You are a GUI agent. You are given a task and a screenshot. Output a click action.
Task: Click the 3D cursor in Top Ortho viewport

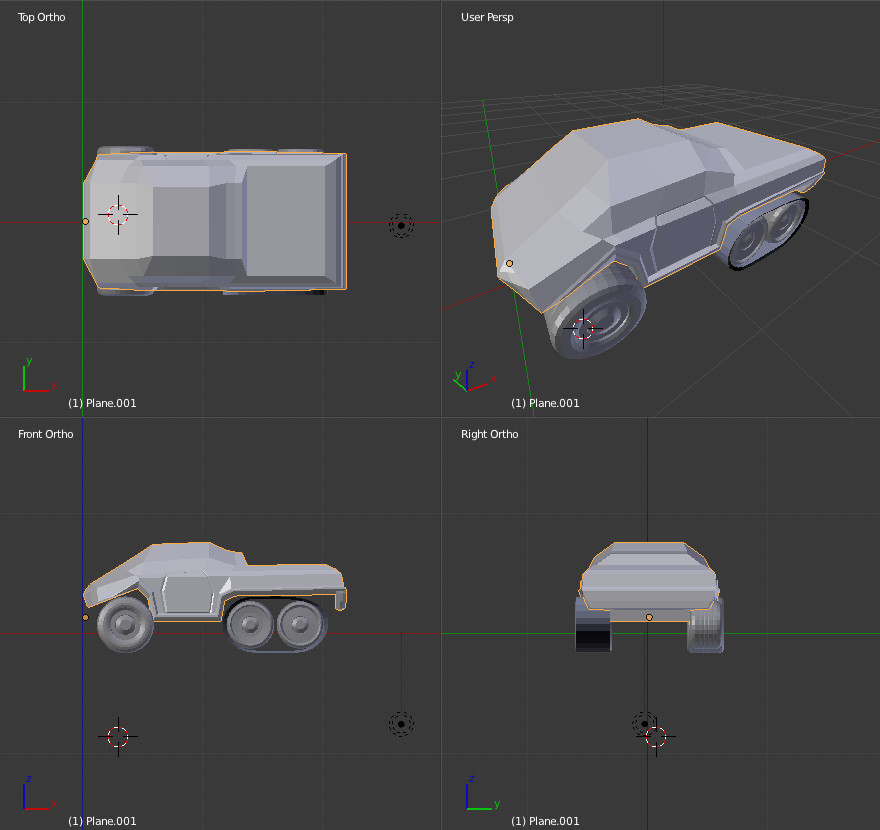(x=118, y=214)
